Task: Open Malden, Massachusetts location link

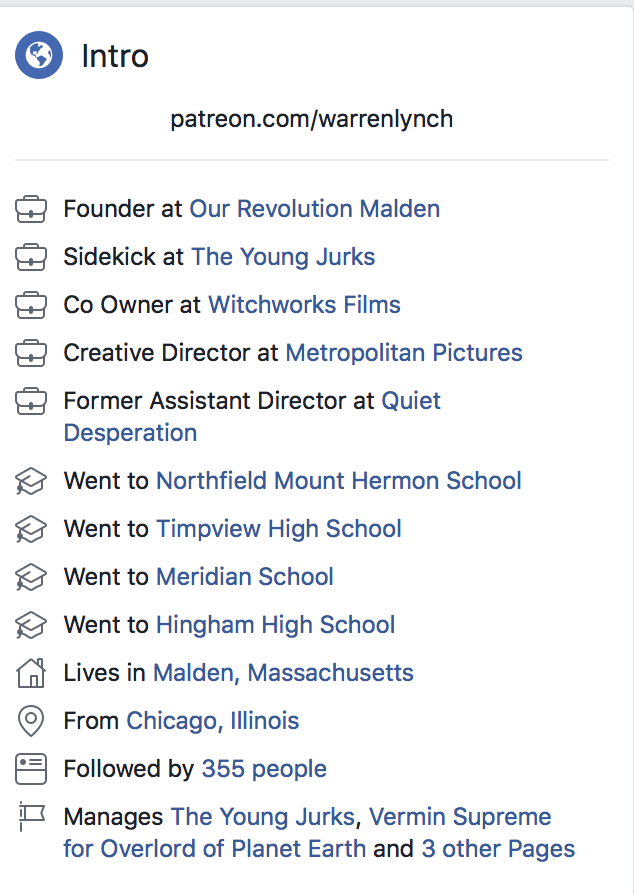Action: [283, 673]
